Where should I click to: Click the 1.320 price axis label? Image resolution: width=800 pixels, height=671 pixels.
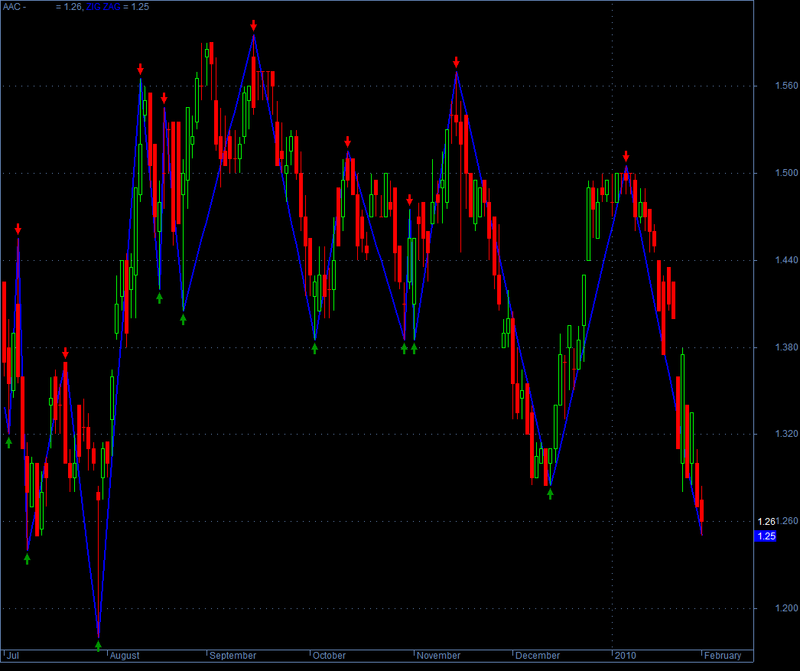tap(786, 434)
